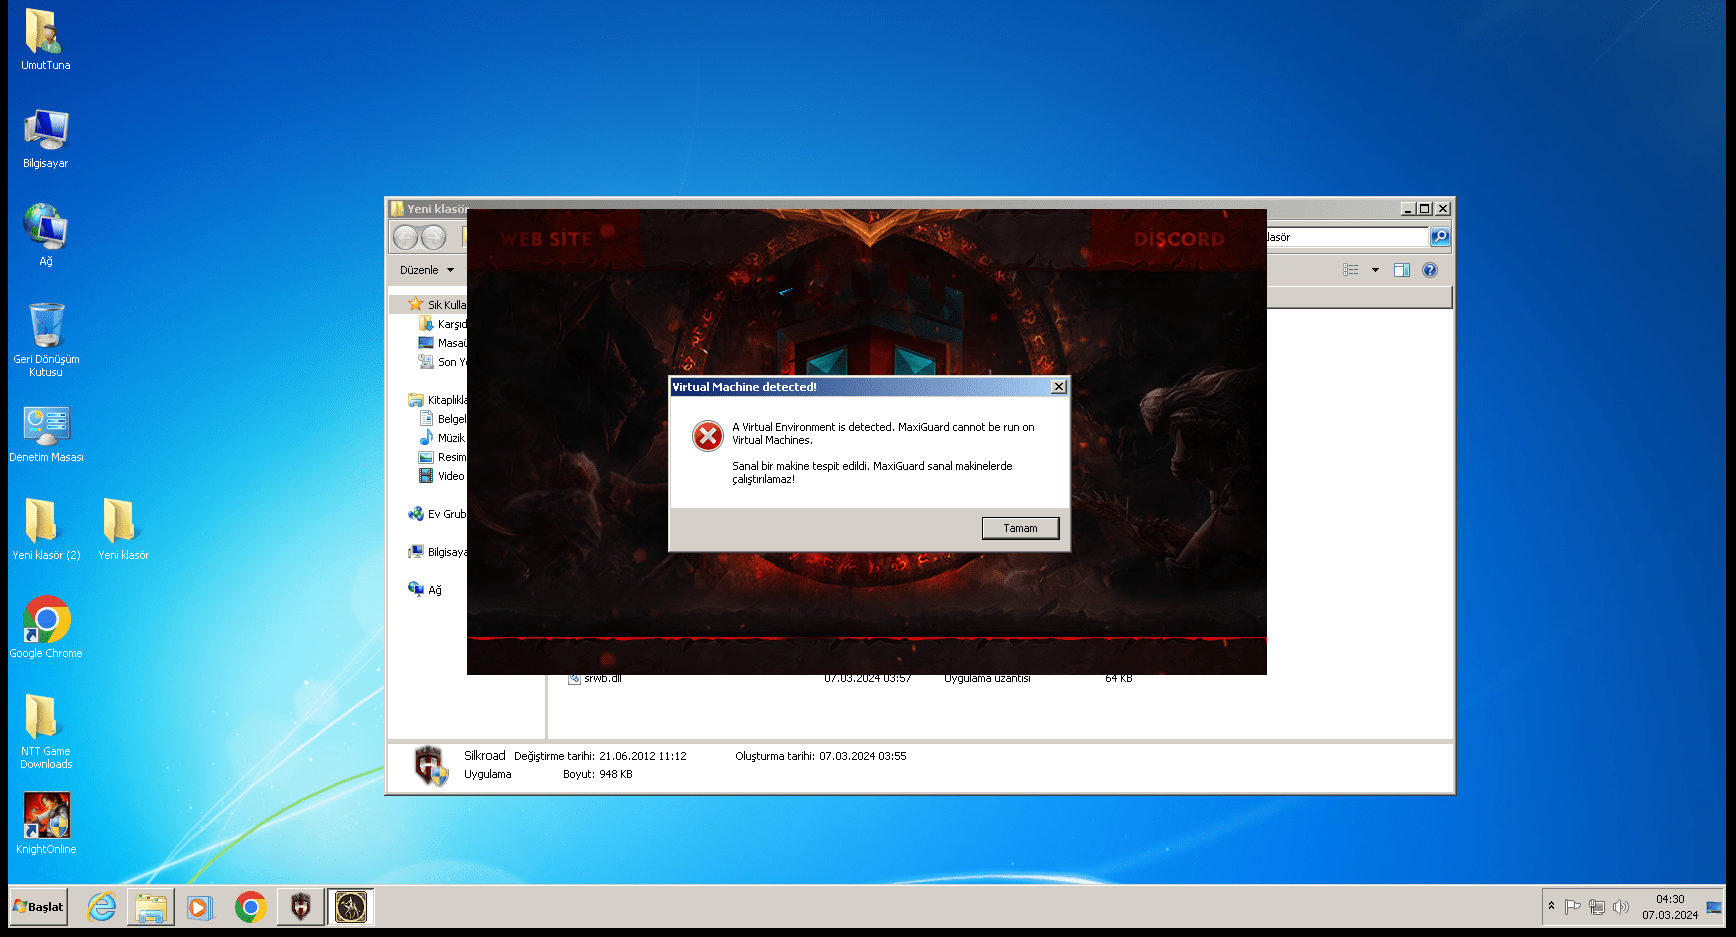Screen dimensions: 1736x937
Task: Change view using the view icon in Explorer
Action: (x=1351, y=270)
